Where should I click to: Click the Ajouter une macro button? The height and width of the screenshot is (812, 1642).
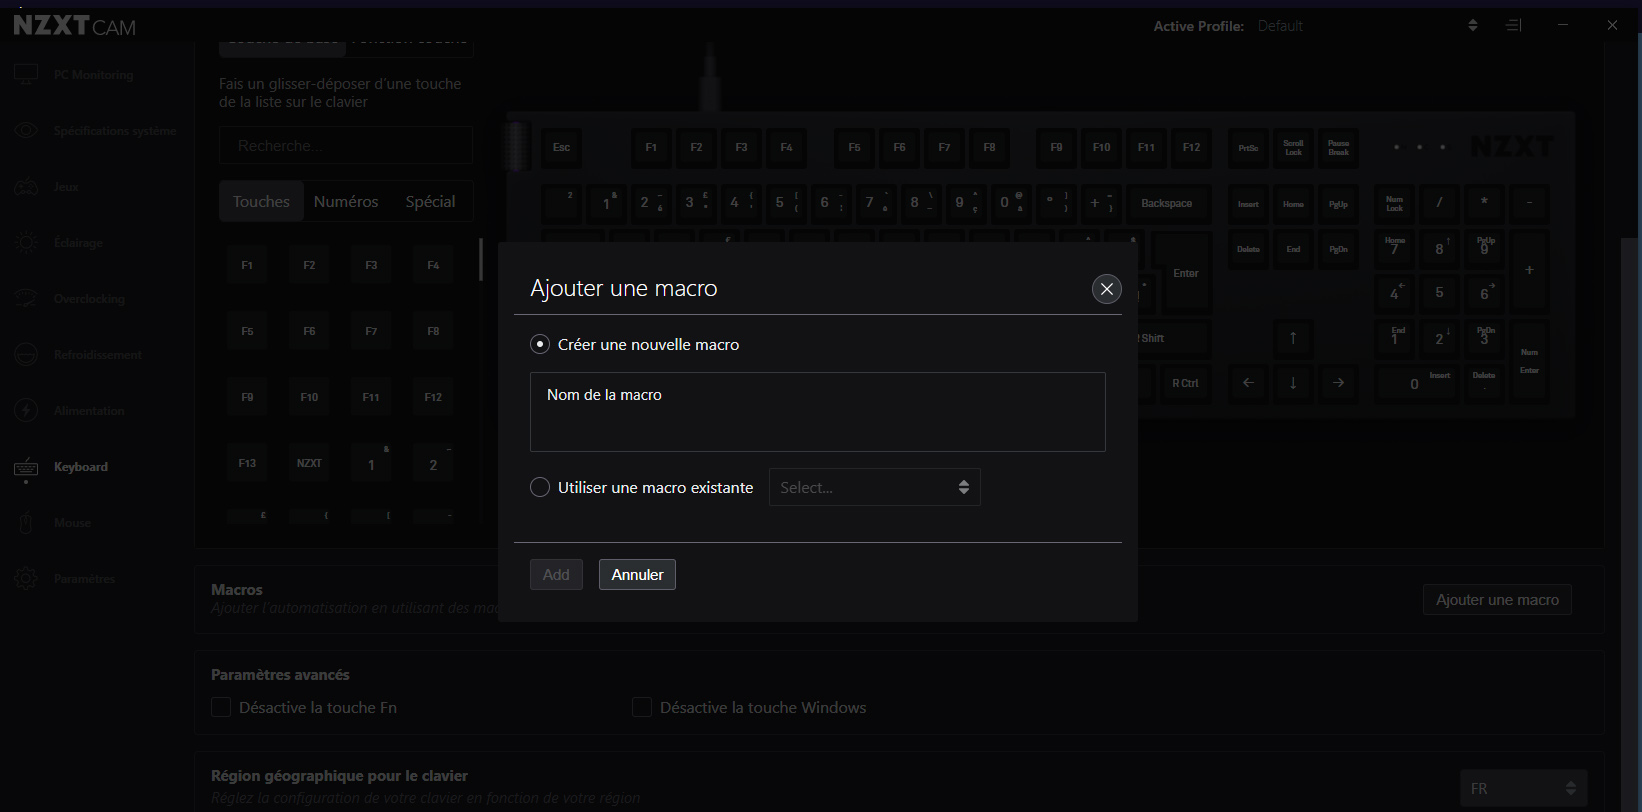[x=1497, y=600]
